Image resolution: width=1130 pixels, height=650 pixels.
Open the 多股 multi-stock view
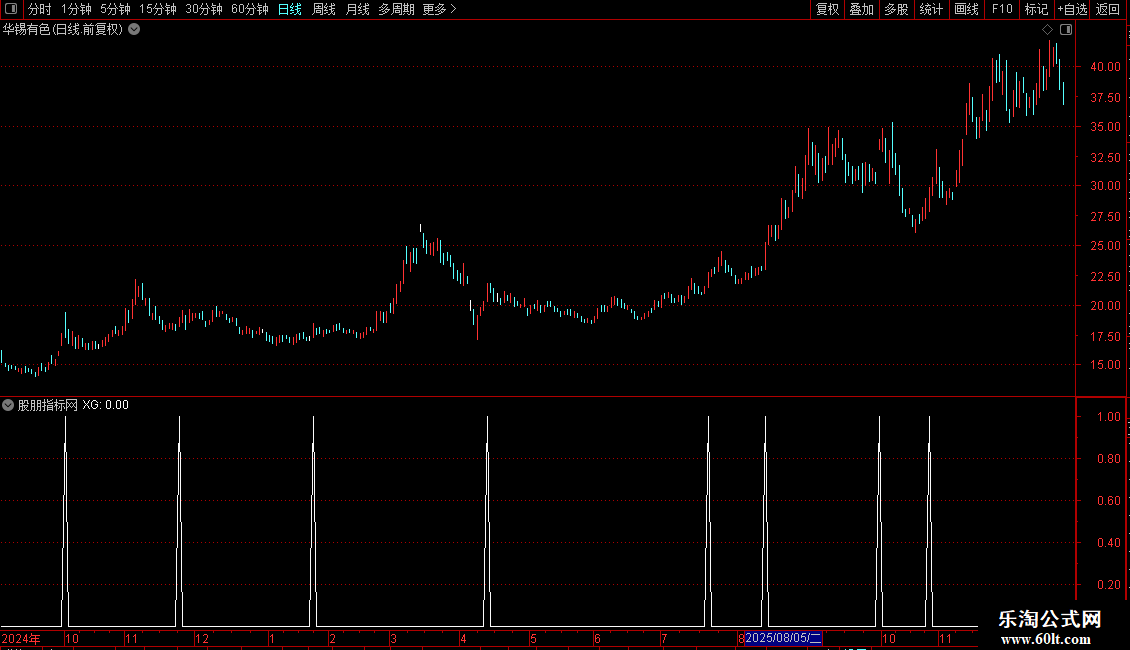point(896,9)
